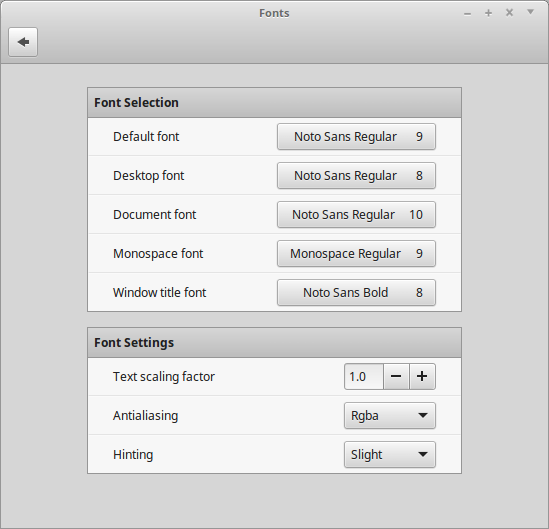Image resolution: width=549 pixels, height=529 pixels.
Task: Click the Font Settings header
Action: point(274,343)
